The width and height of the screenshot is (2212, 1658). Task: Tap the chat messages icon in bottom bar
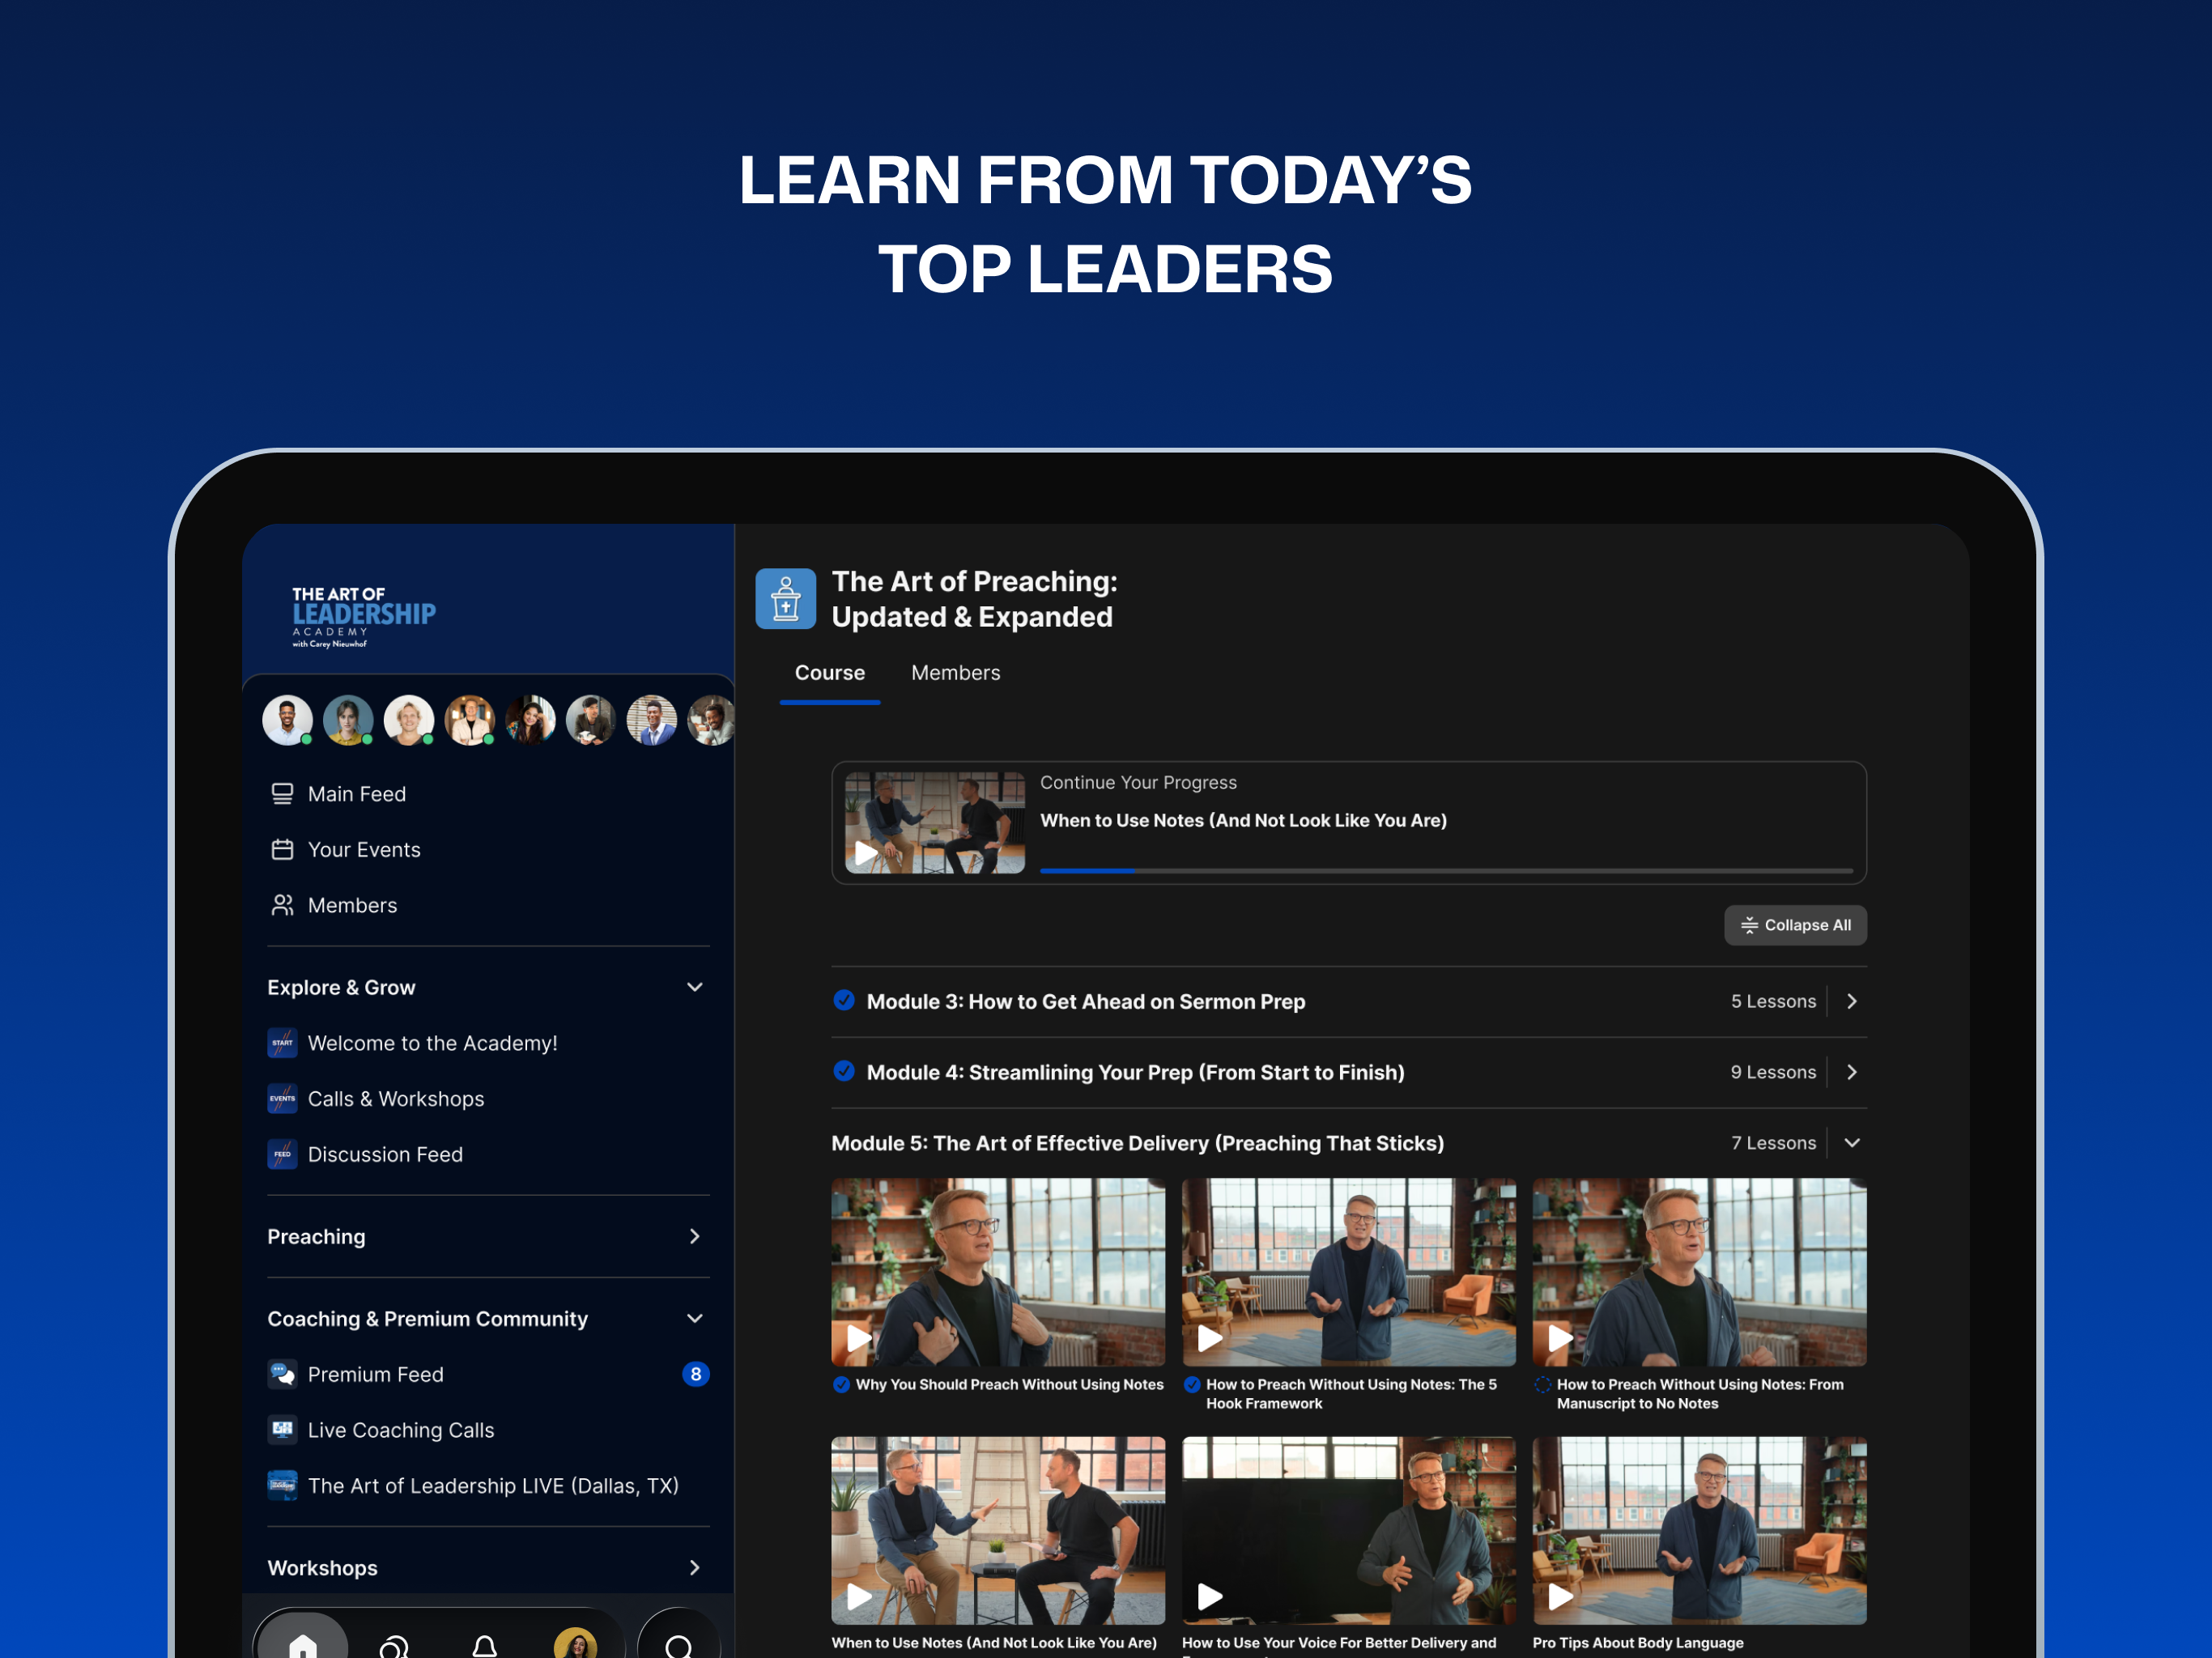394,1646
